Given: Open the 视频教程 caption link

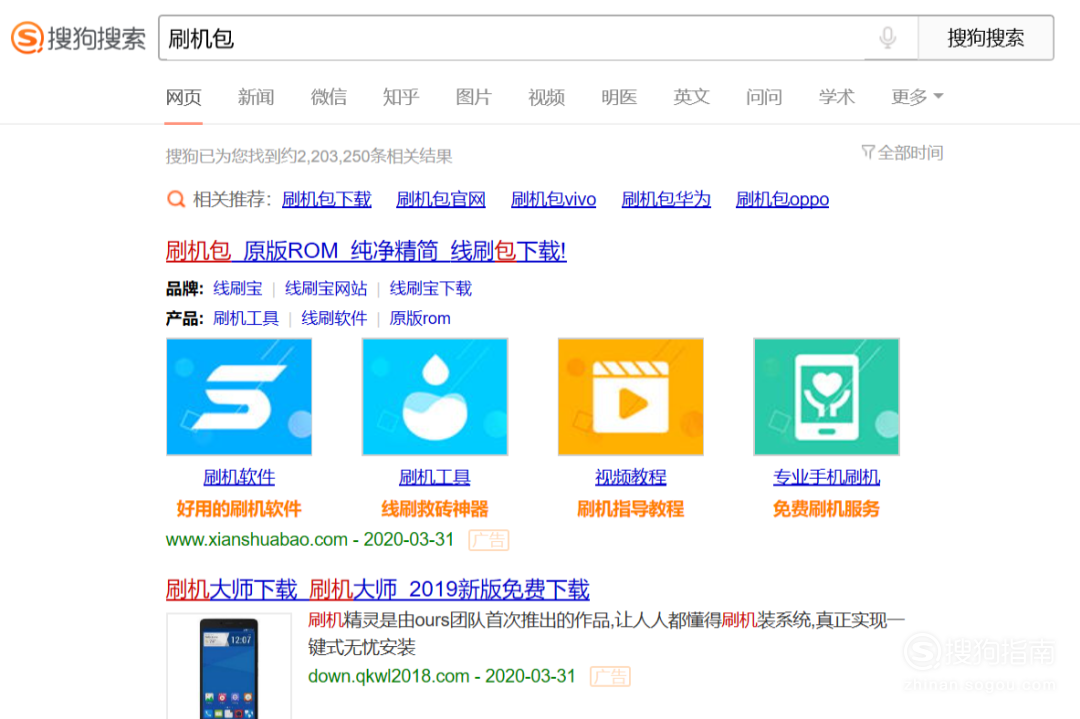Looking at the screenshot, I should click(x=630, y=477).
